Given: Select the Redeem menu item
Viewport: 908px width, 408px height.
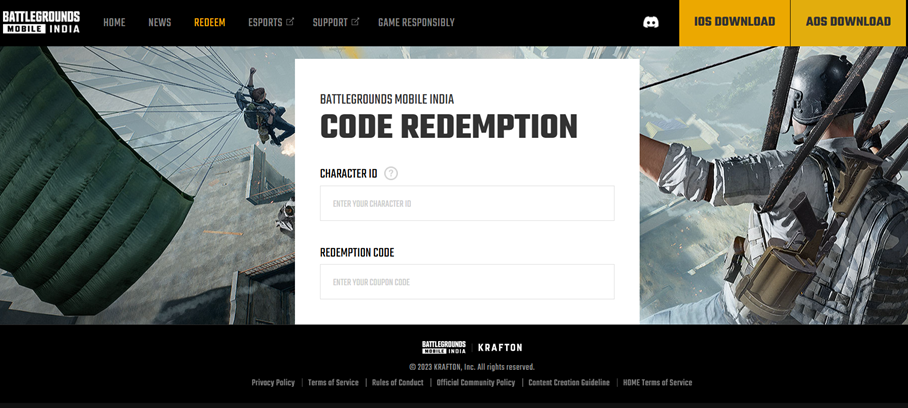Looking at the screenshot, I should pyautogui.click(x=209, y=22).
